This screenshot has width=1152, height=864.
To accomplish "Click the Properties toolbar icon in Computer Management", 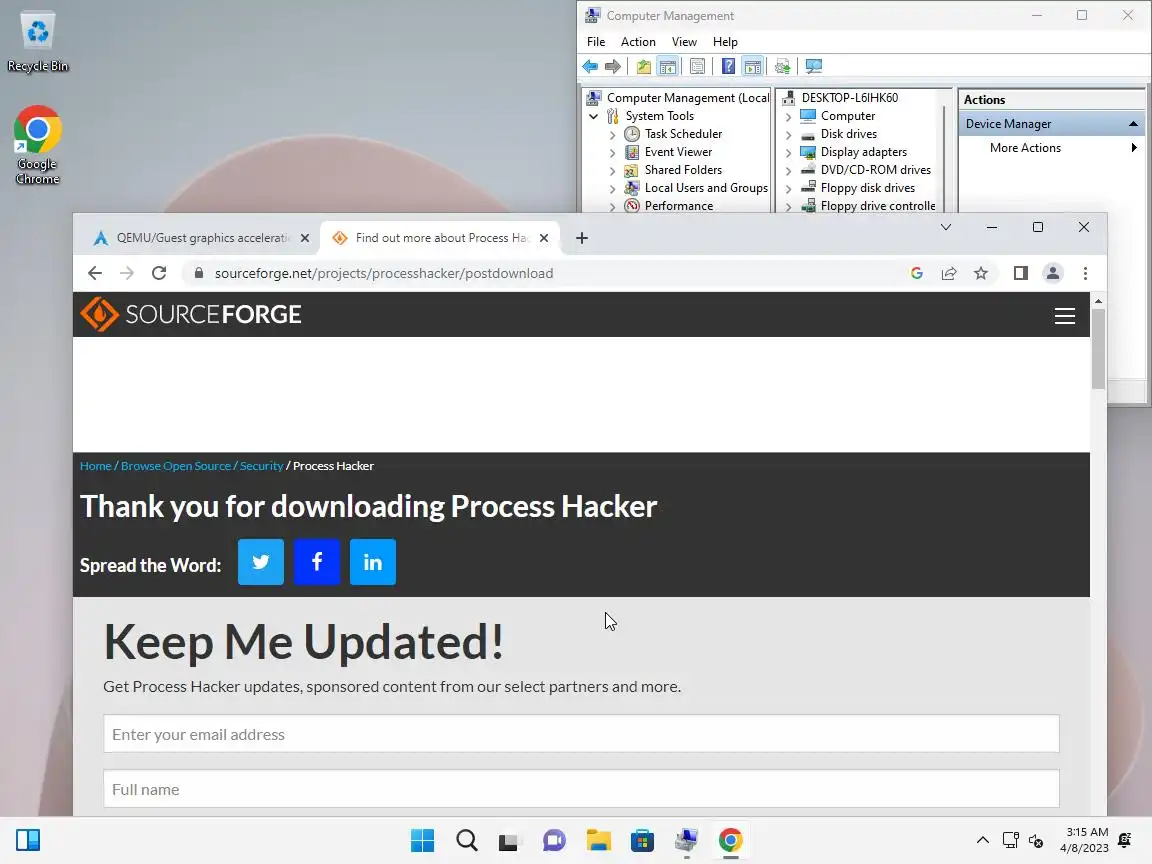I will pos(697,67).
